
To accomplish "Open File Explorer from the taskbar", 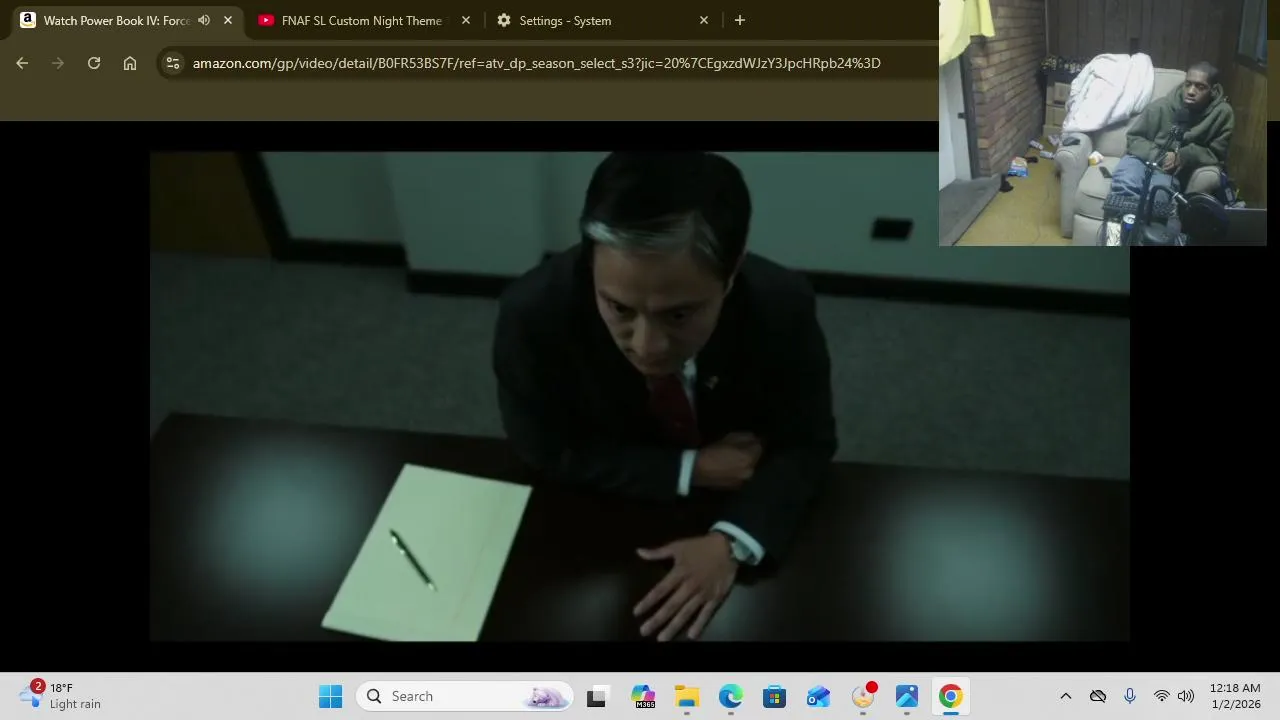I will point(687,696).
